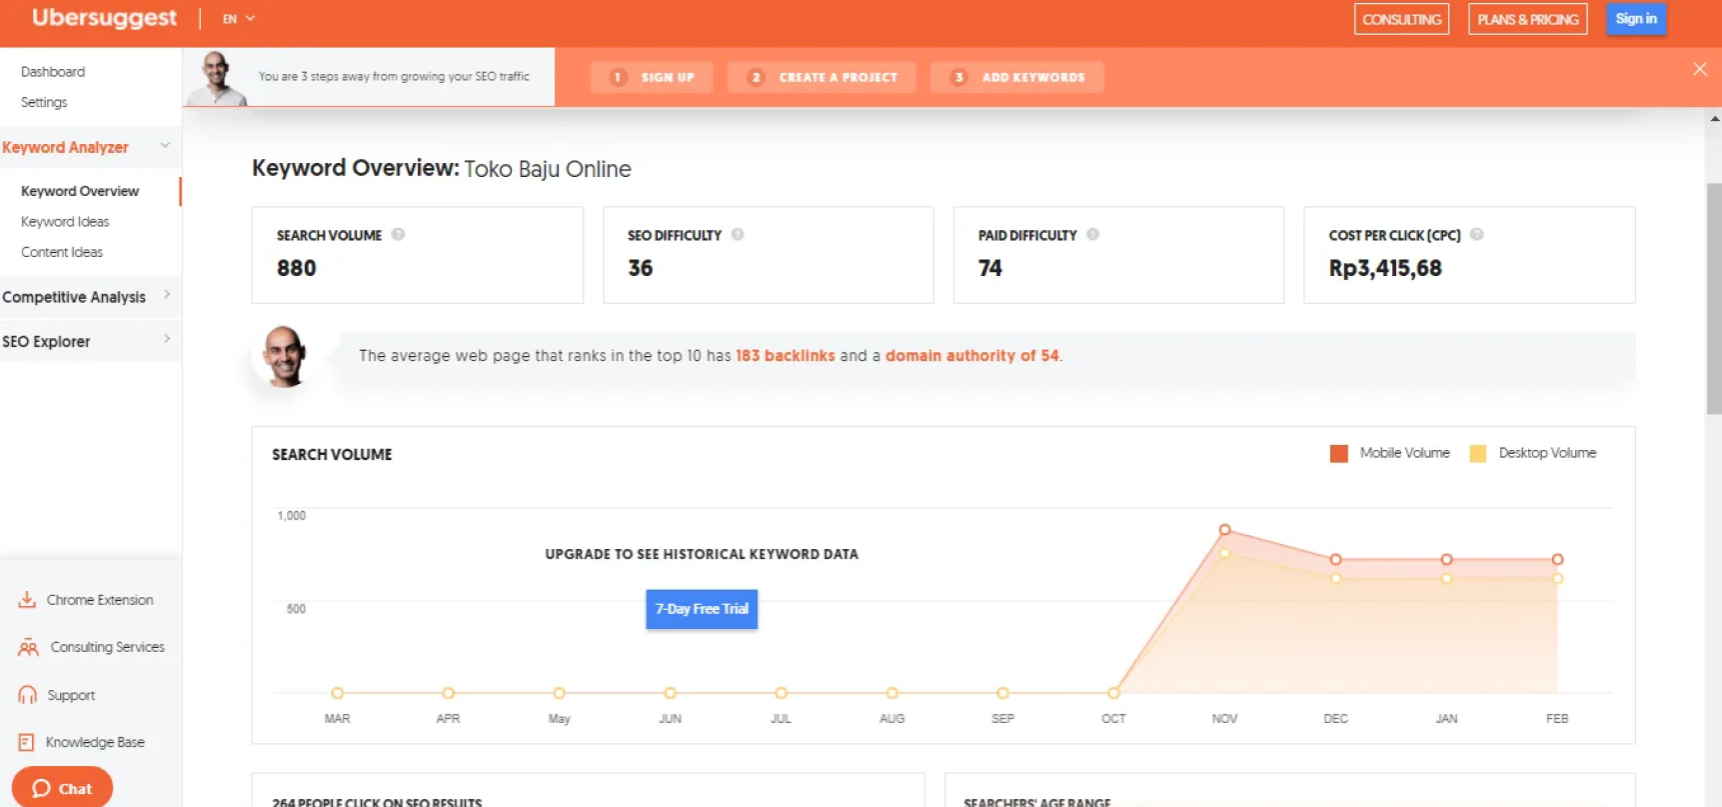Click the Consulting Services people icon

(28, 647)
